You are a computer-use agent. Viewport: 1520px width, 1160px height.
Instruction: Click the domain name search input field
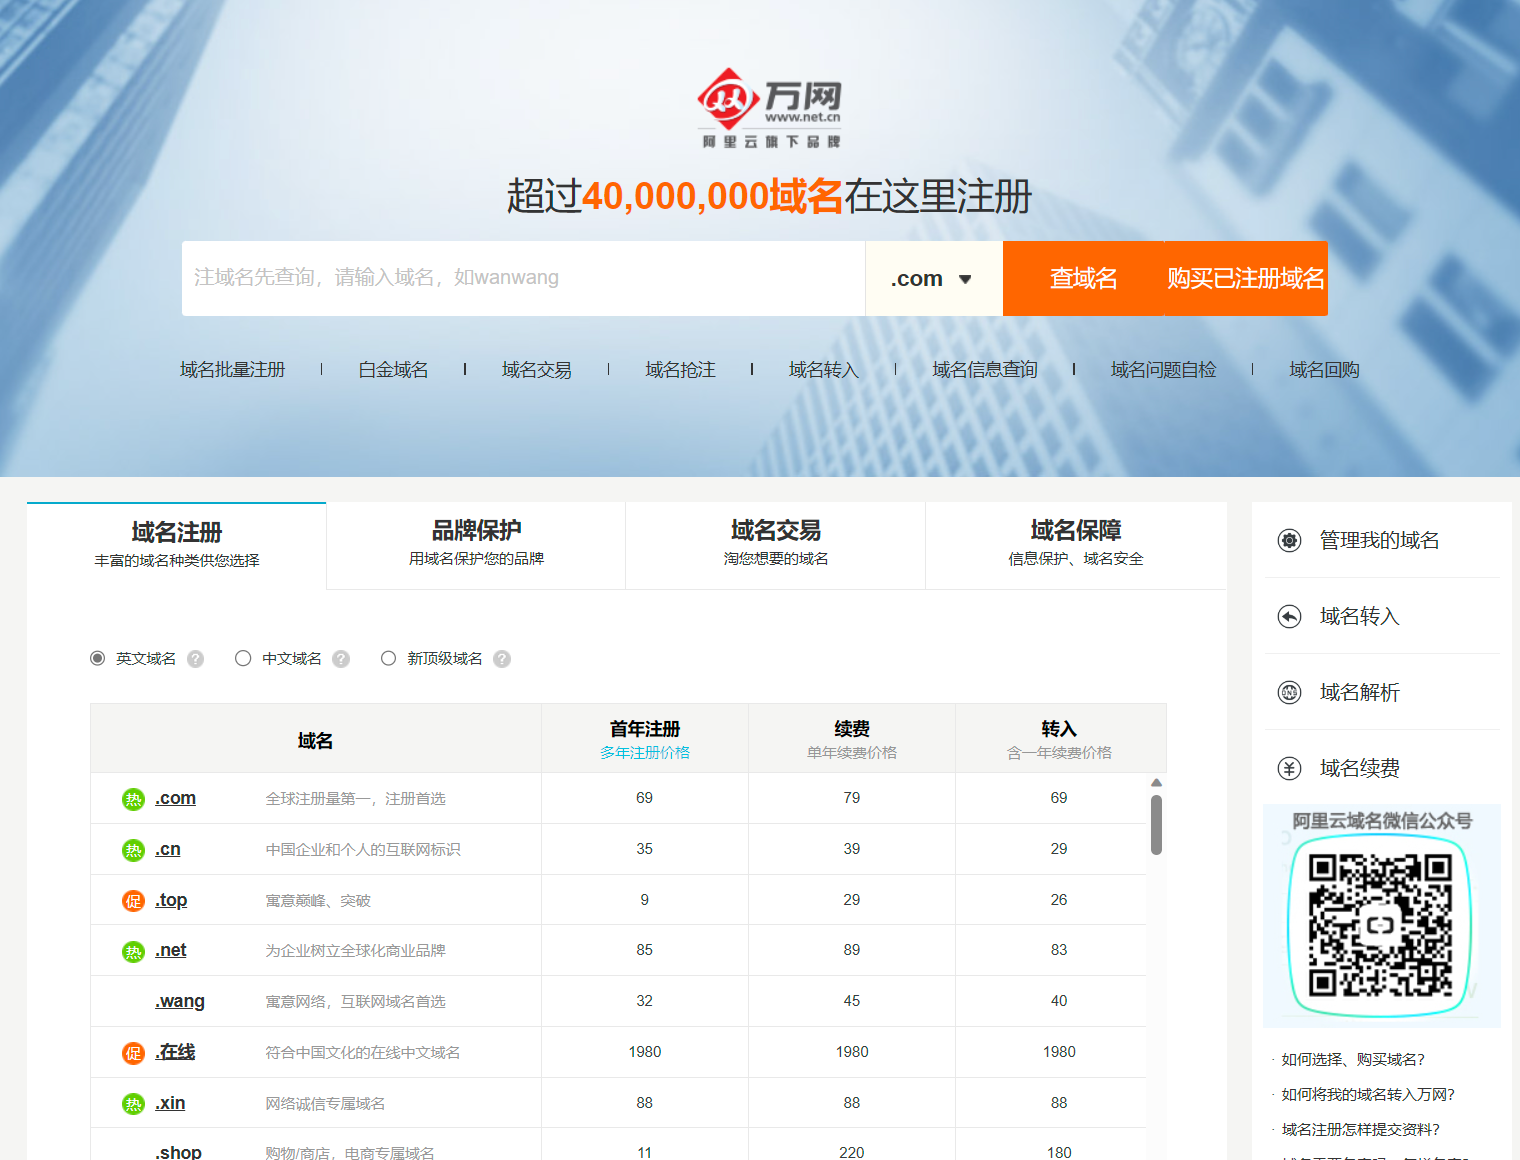point(523,279)
